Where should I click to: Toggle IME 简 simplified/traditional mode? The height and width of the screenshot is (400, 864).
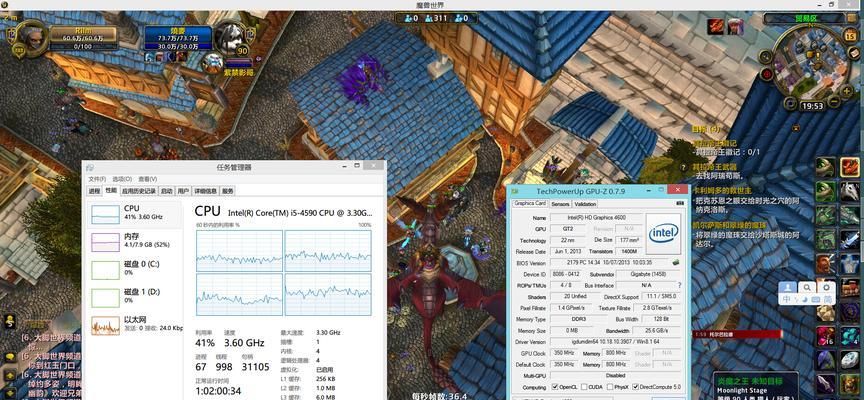[x=828, y=299]
